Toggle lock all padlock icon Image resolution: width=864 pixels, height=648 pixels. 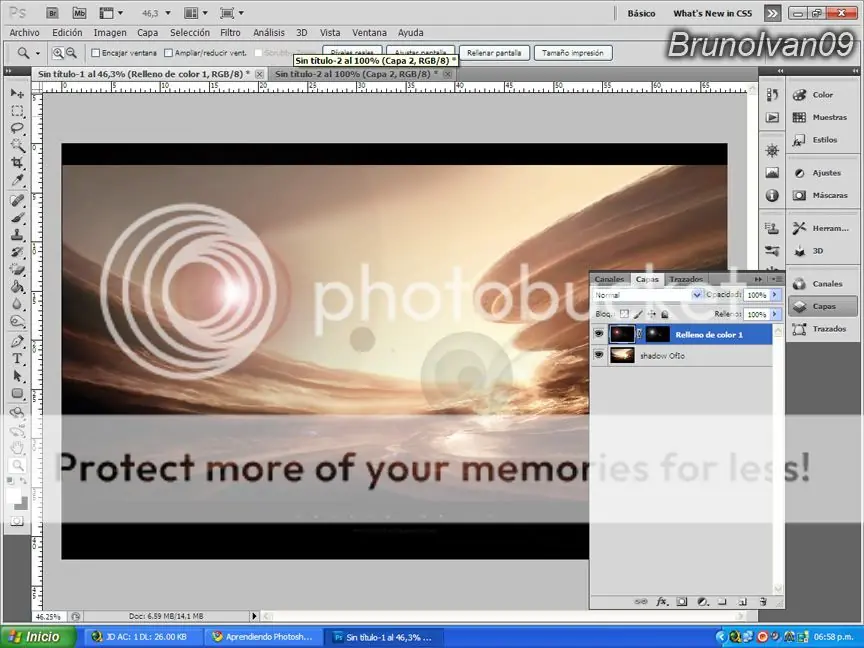point(665,314)
